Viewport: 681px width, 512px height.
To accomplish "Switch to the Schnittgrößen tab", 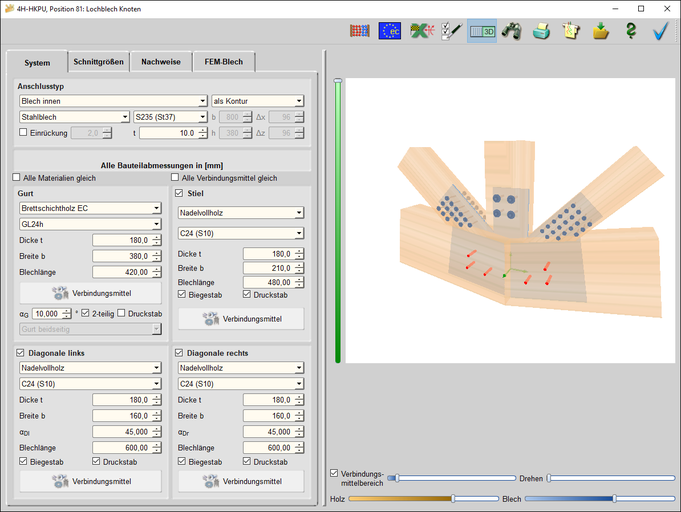I will (x=98, y=62).
